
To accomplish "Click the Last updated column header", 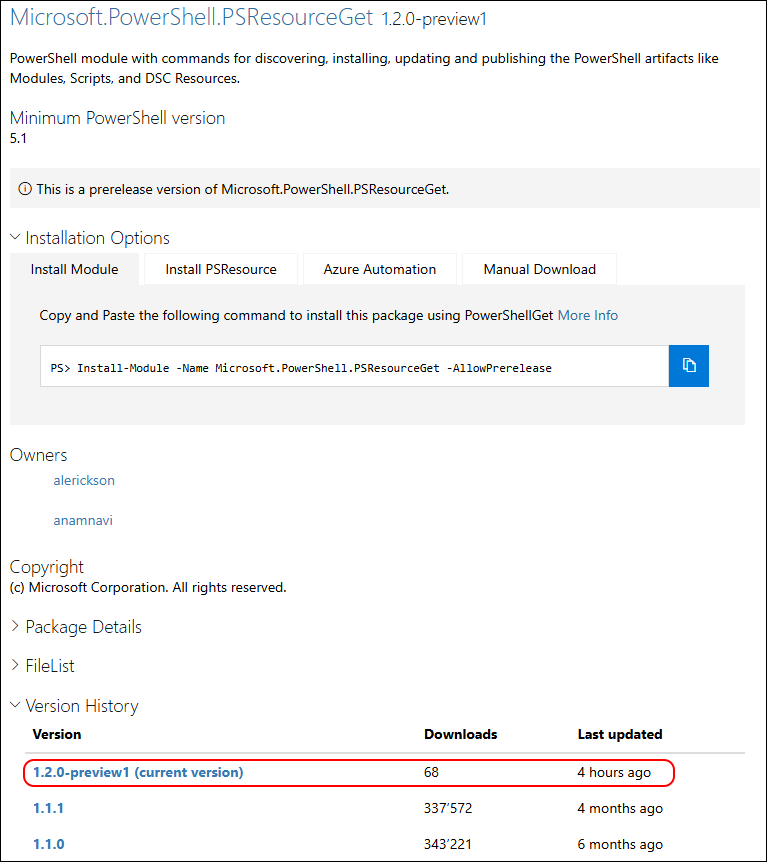I will [620, 734].
